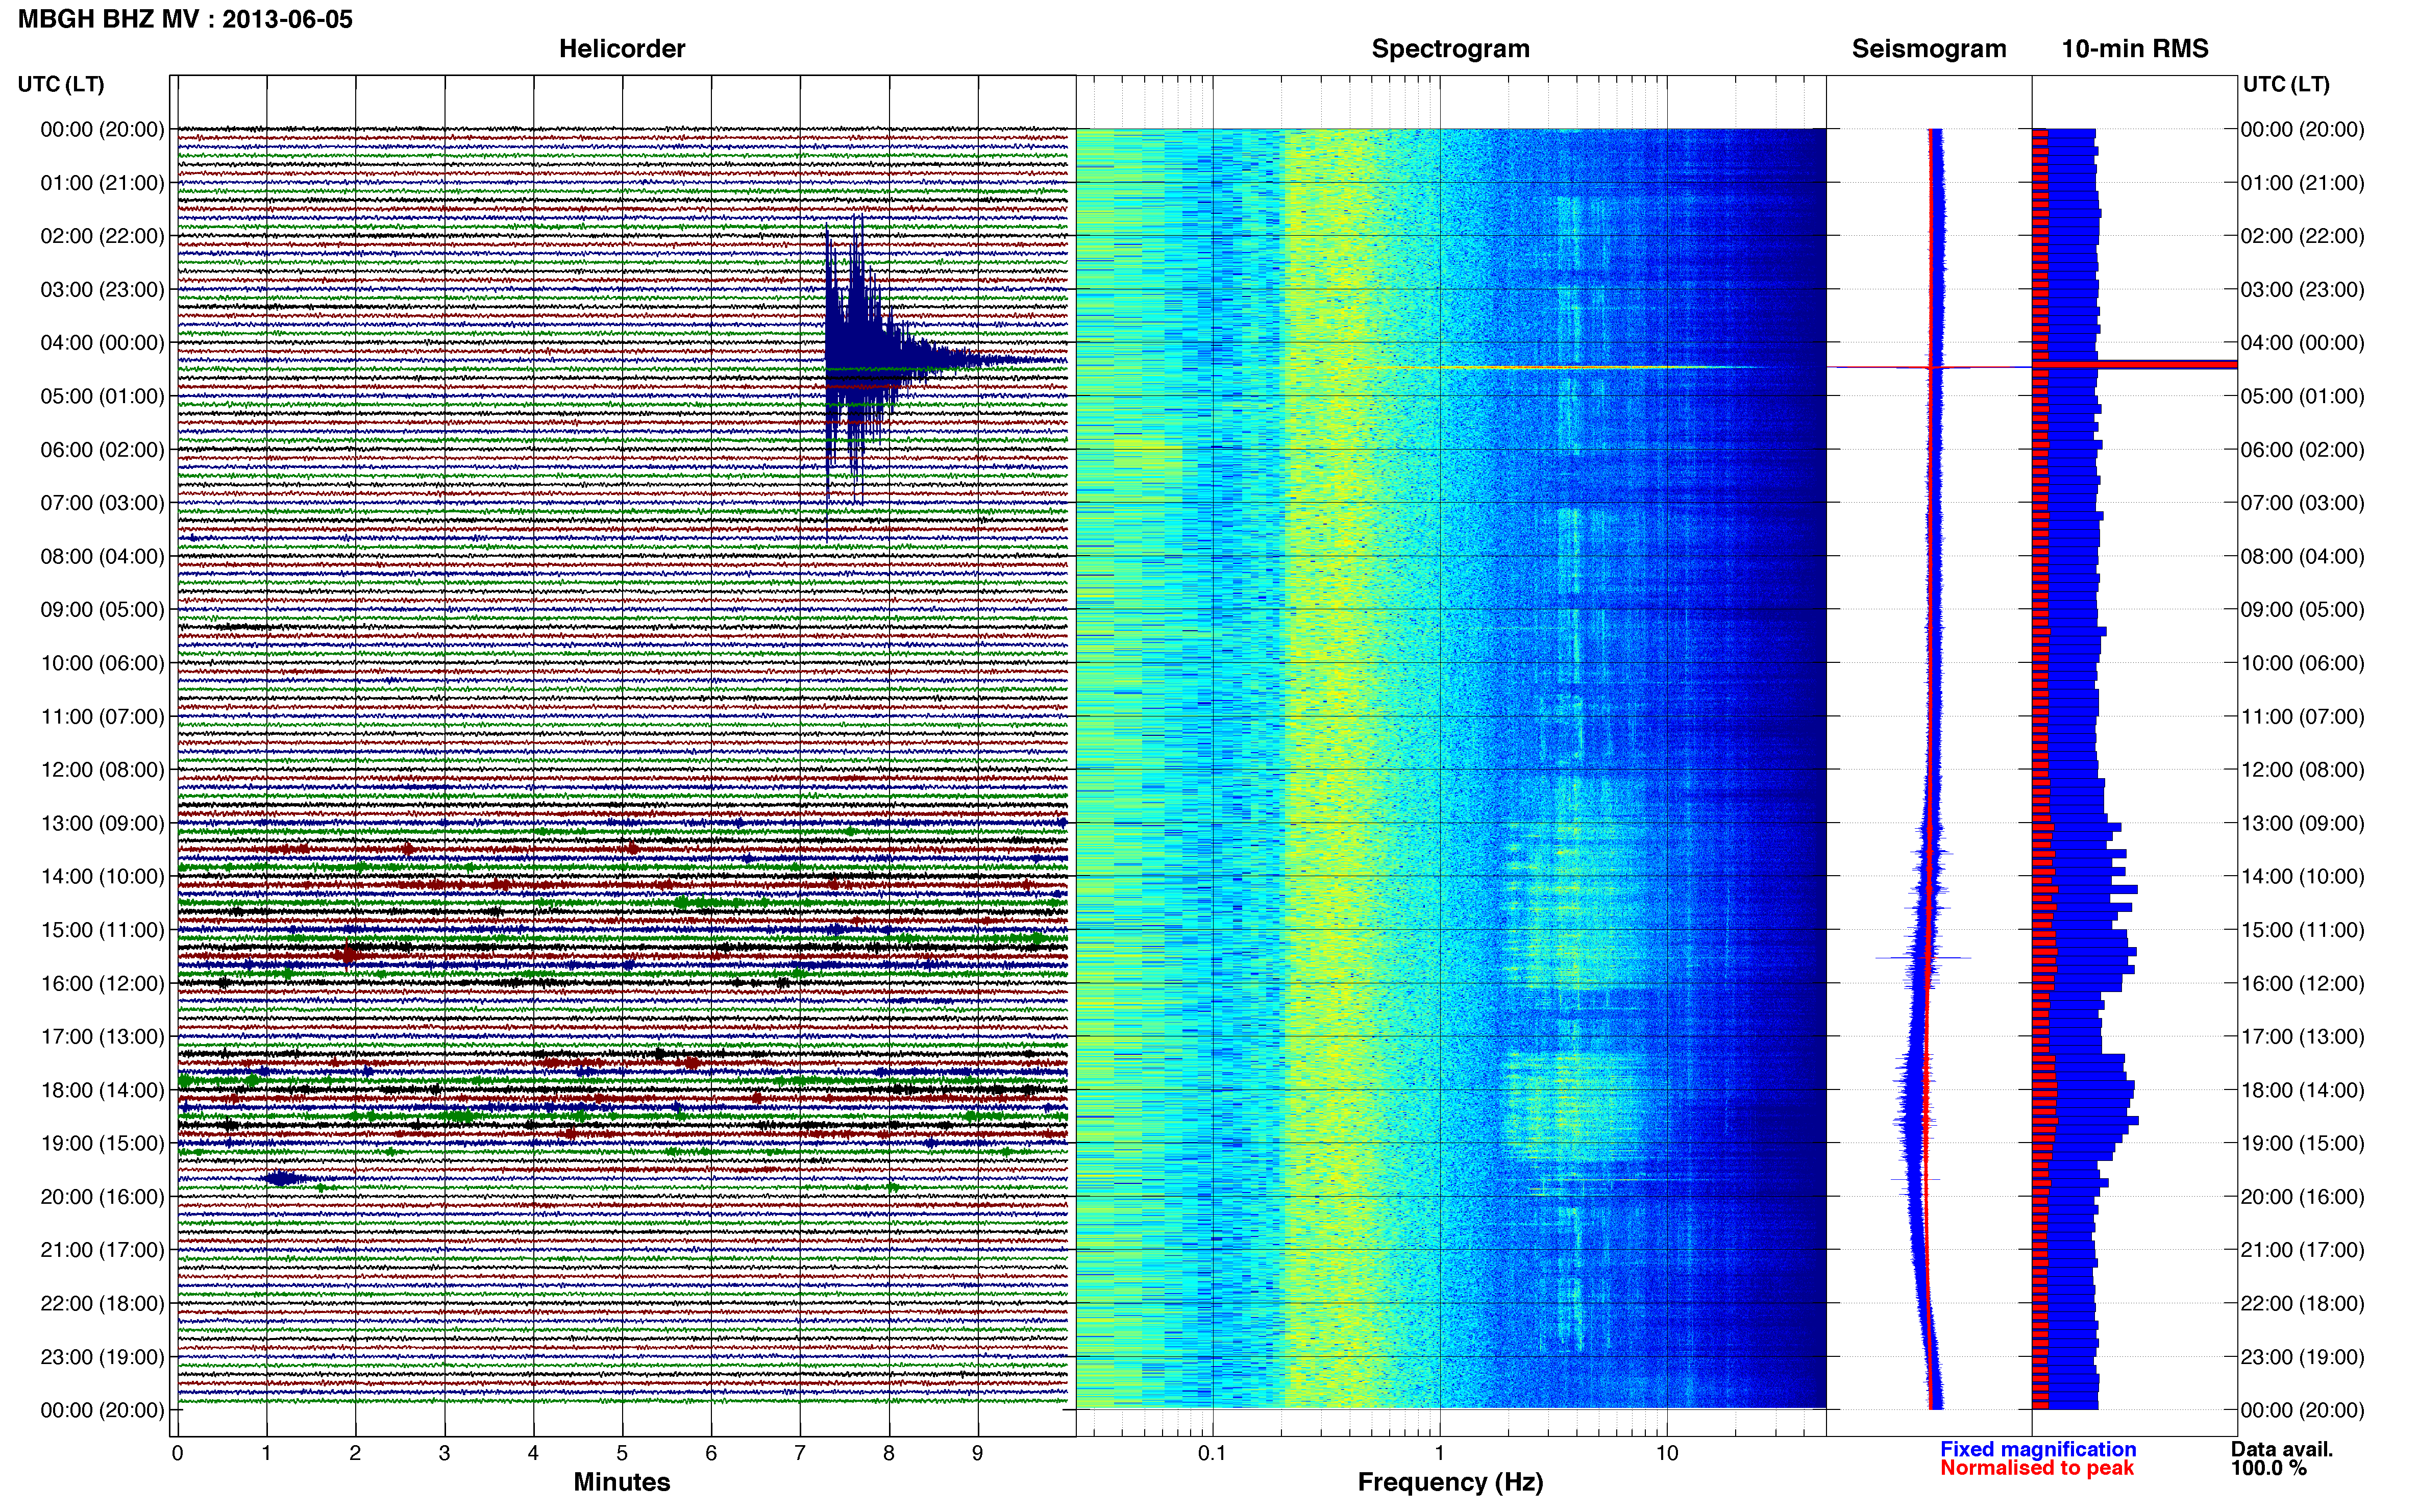The width and height of the screenshot is (2419, 1512).
Task: Click the '5' tick on Minutes axis
Action: (622, 1454)
